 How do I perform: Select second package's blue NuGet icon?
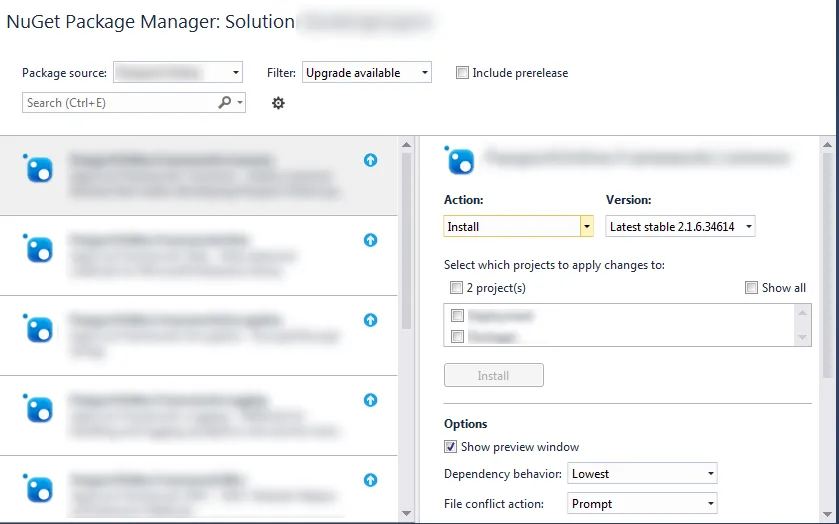click(38, 248)
